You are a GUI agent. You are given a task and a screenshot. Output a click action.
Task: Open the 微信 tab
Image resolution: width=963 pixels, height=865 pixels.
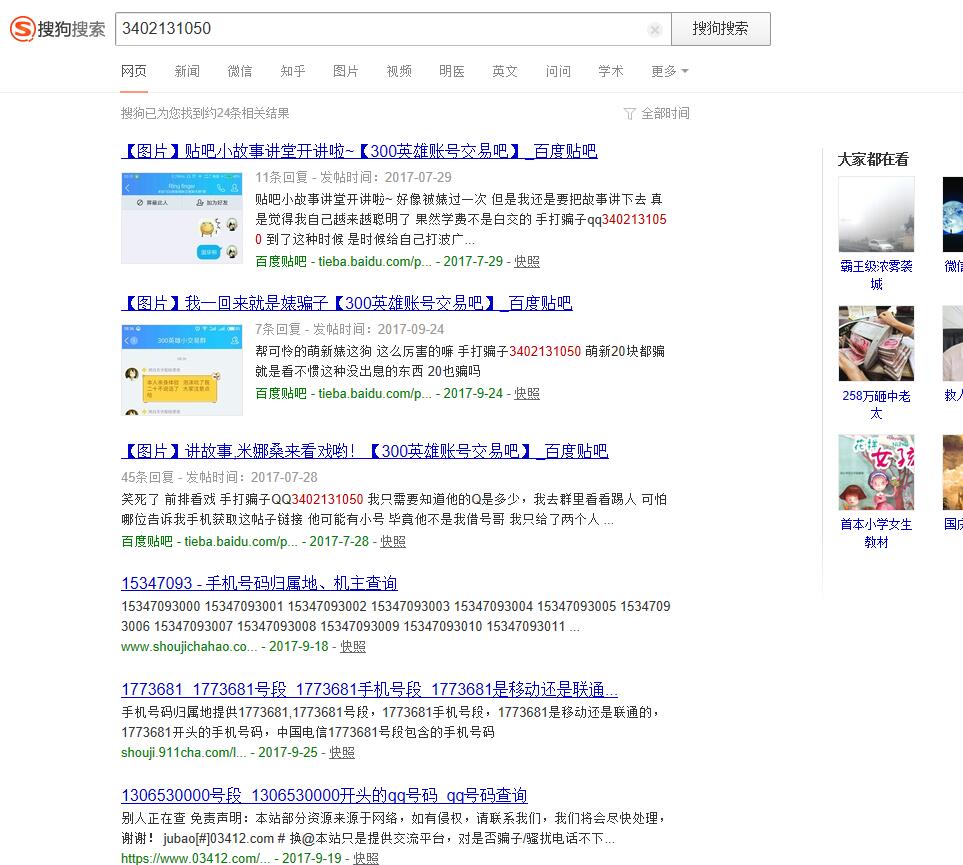pyautogui.click(x=240, y=71)
